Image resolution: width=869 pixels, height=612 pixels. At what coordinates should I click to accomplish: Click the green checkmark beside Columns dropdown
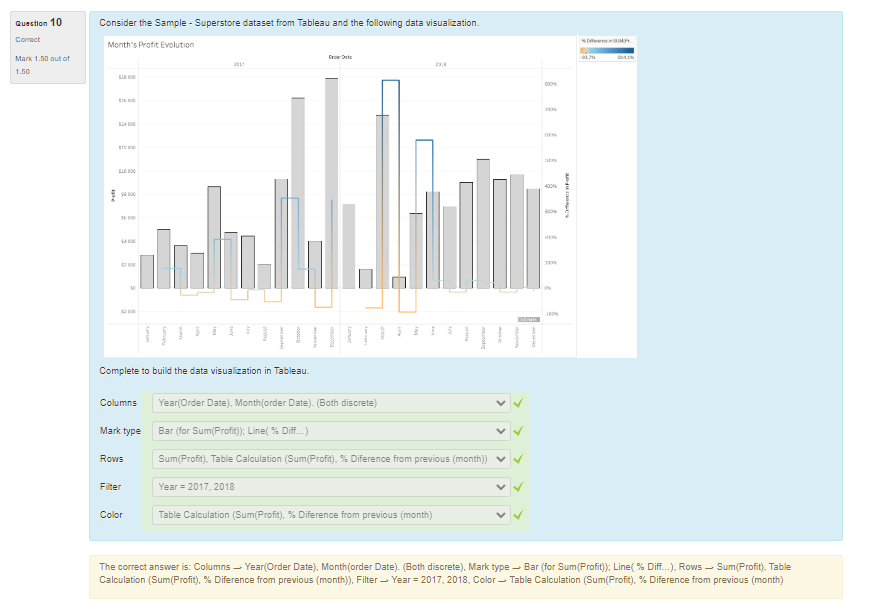tap(517, 403)
